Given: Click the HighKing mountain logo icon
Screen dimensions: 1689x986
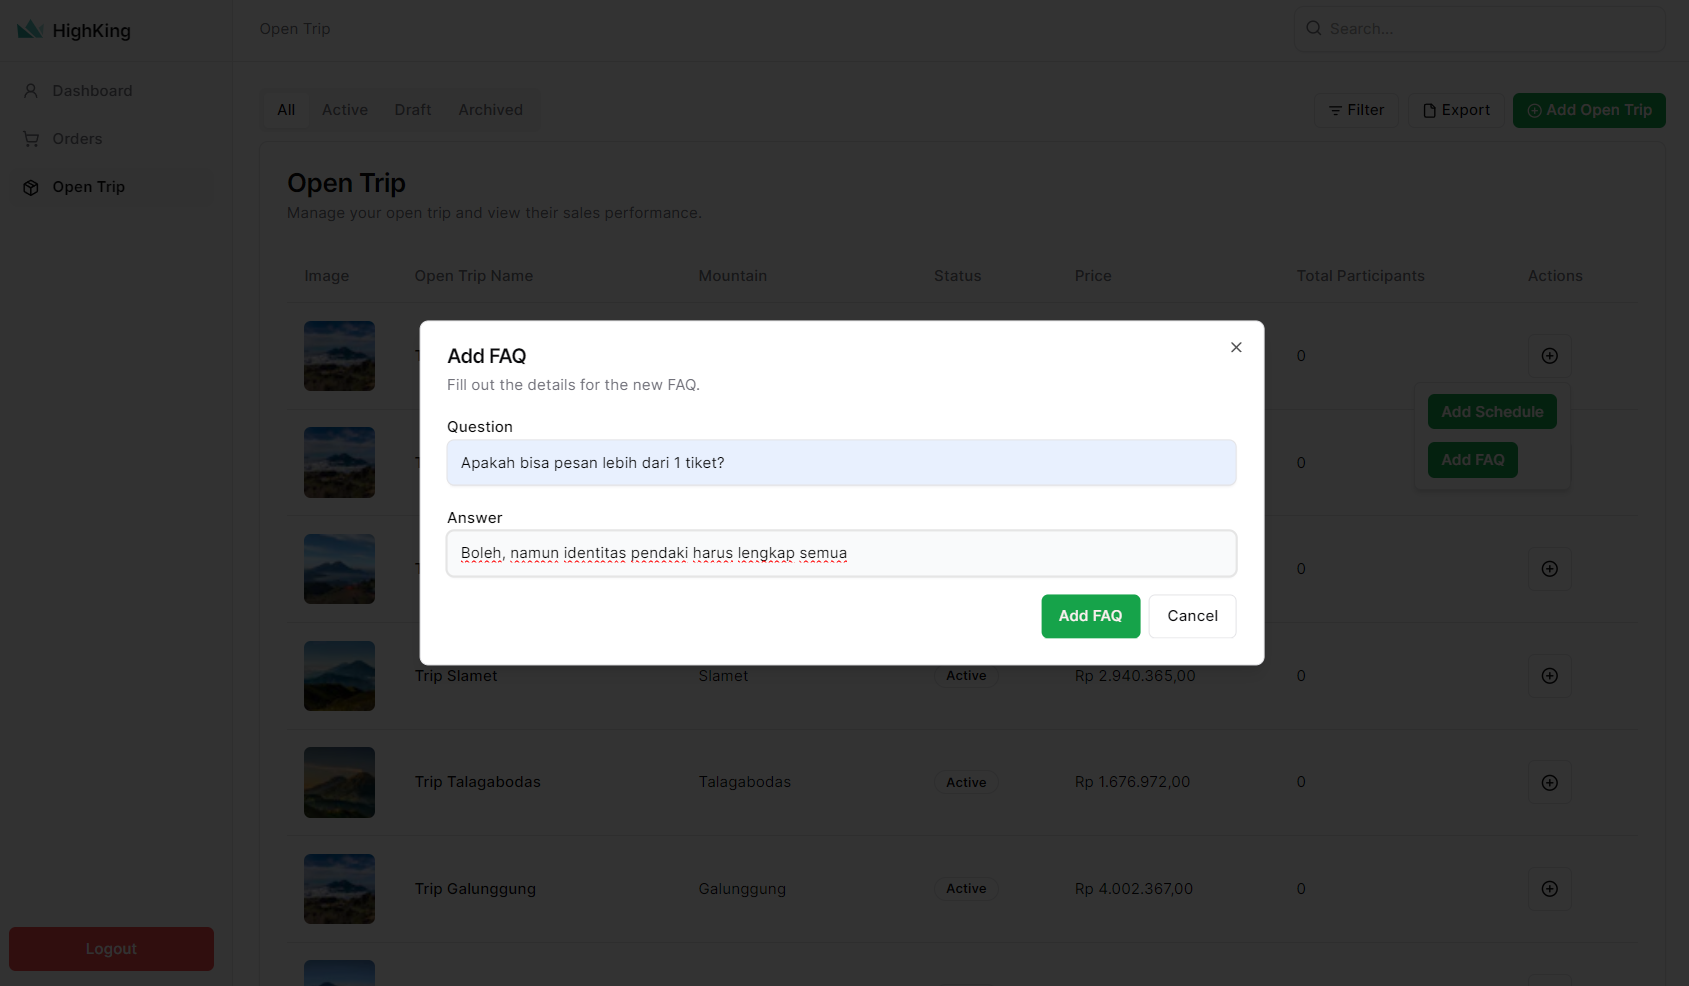Looking at the screenshot, I should click(x=30, y=30).
